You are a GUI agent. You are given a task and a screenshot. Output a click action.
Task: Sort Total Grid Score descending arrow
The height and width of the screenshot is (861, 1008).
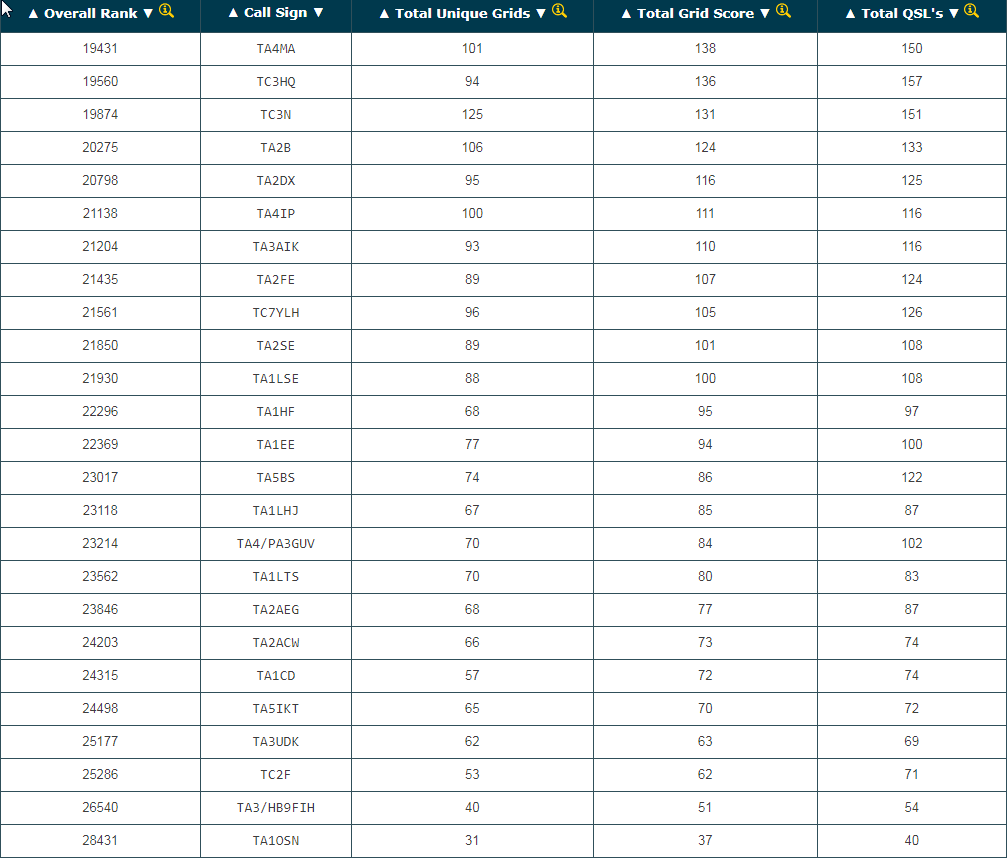coord(764,14)
